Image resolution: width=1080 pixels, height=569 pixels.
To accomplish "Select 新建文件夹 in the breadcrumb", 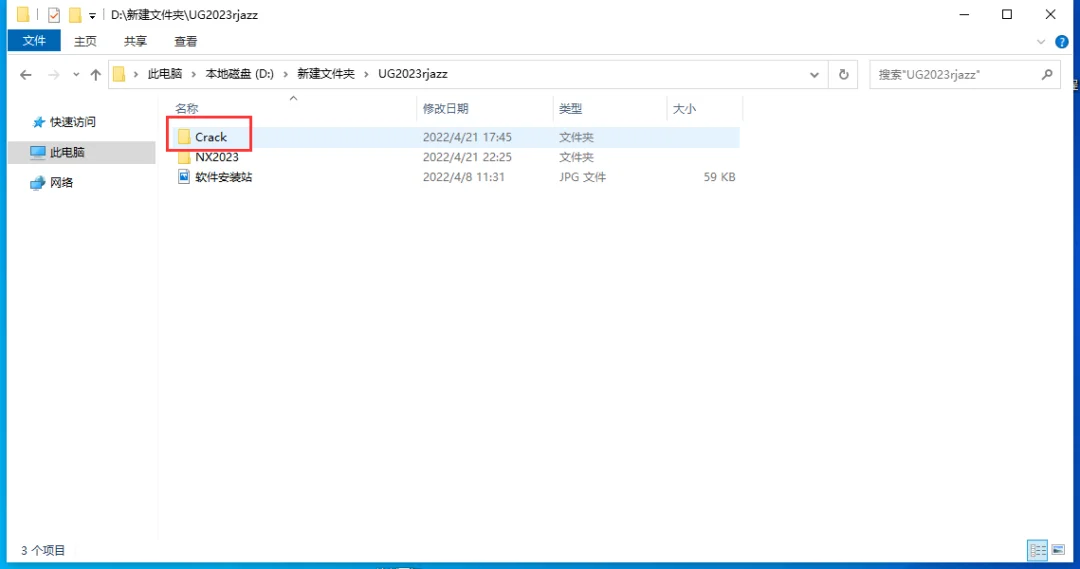I will (326, 74).
